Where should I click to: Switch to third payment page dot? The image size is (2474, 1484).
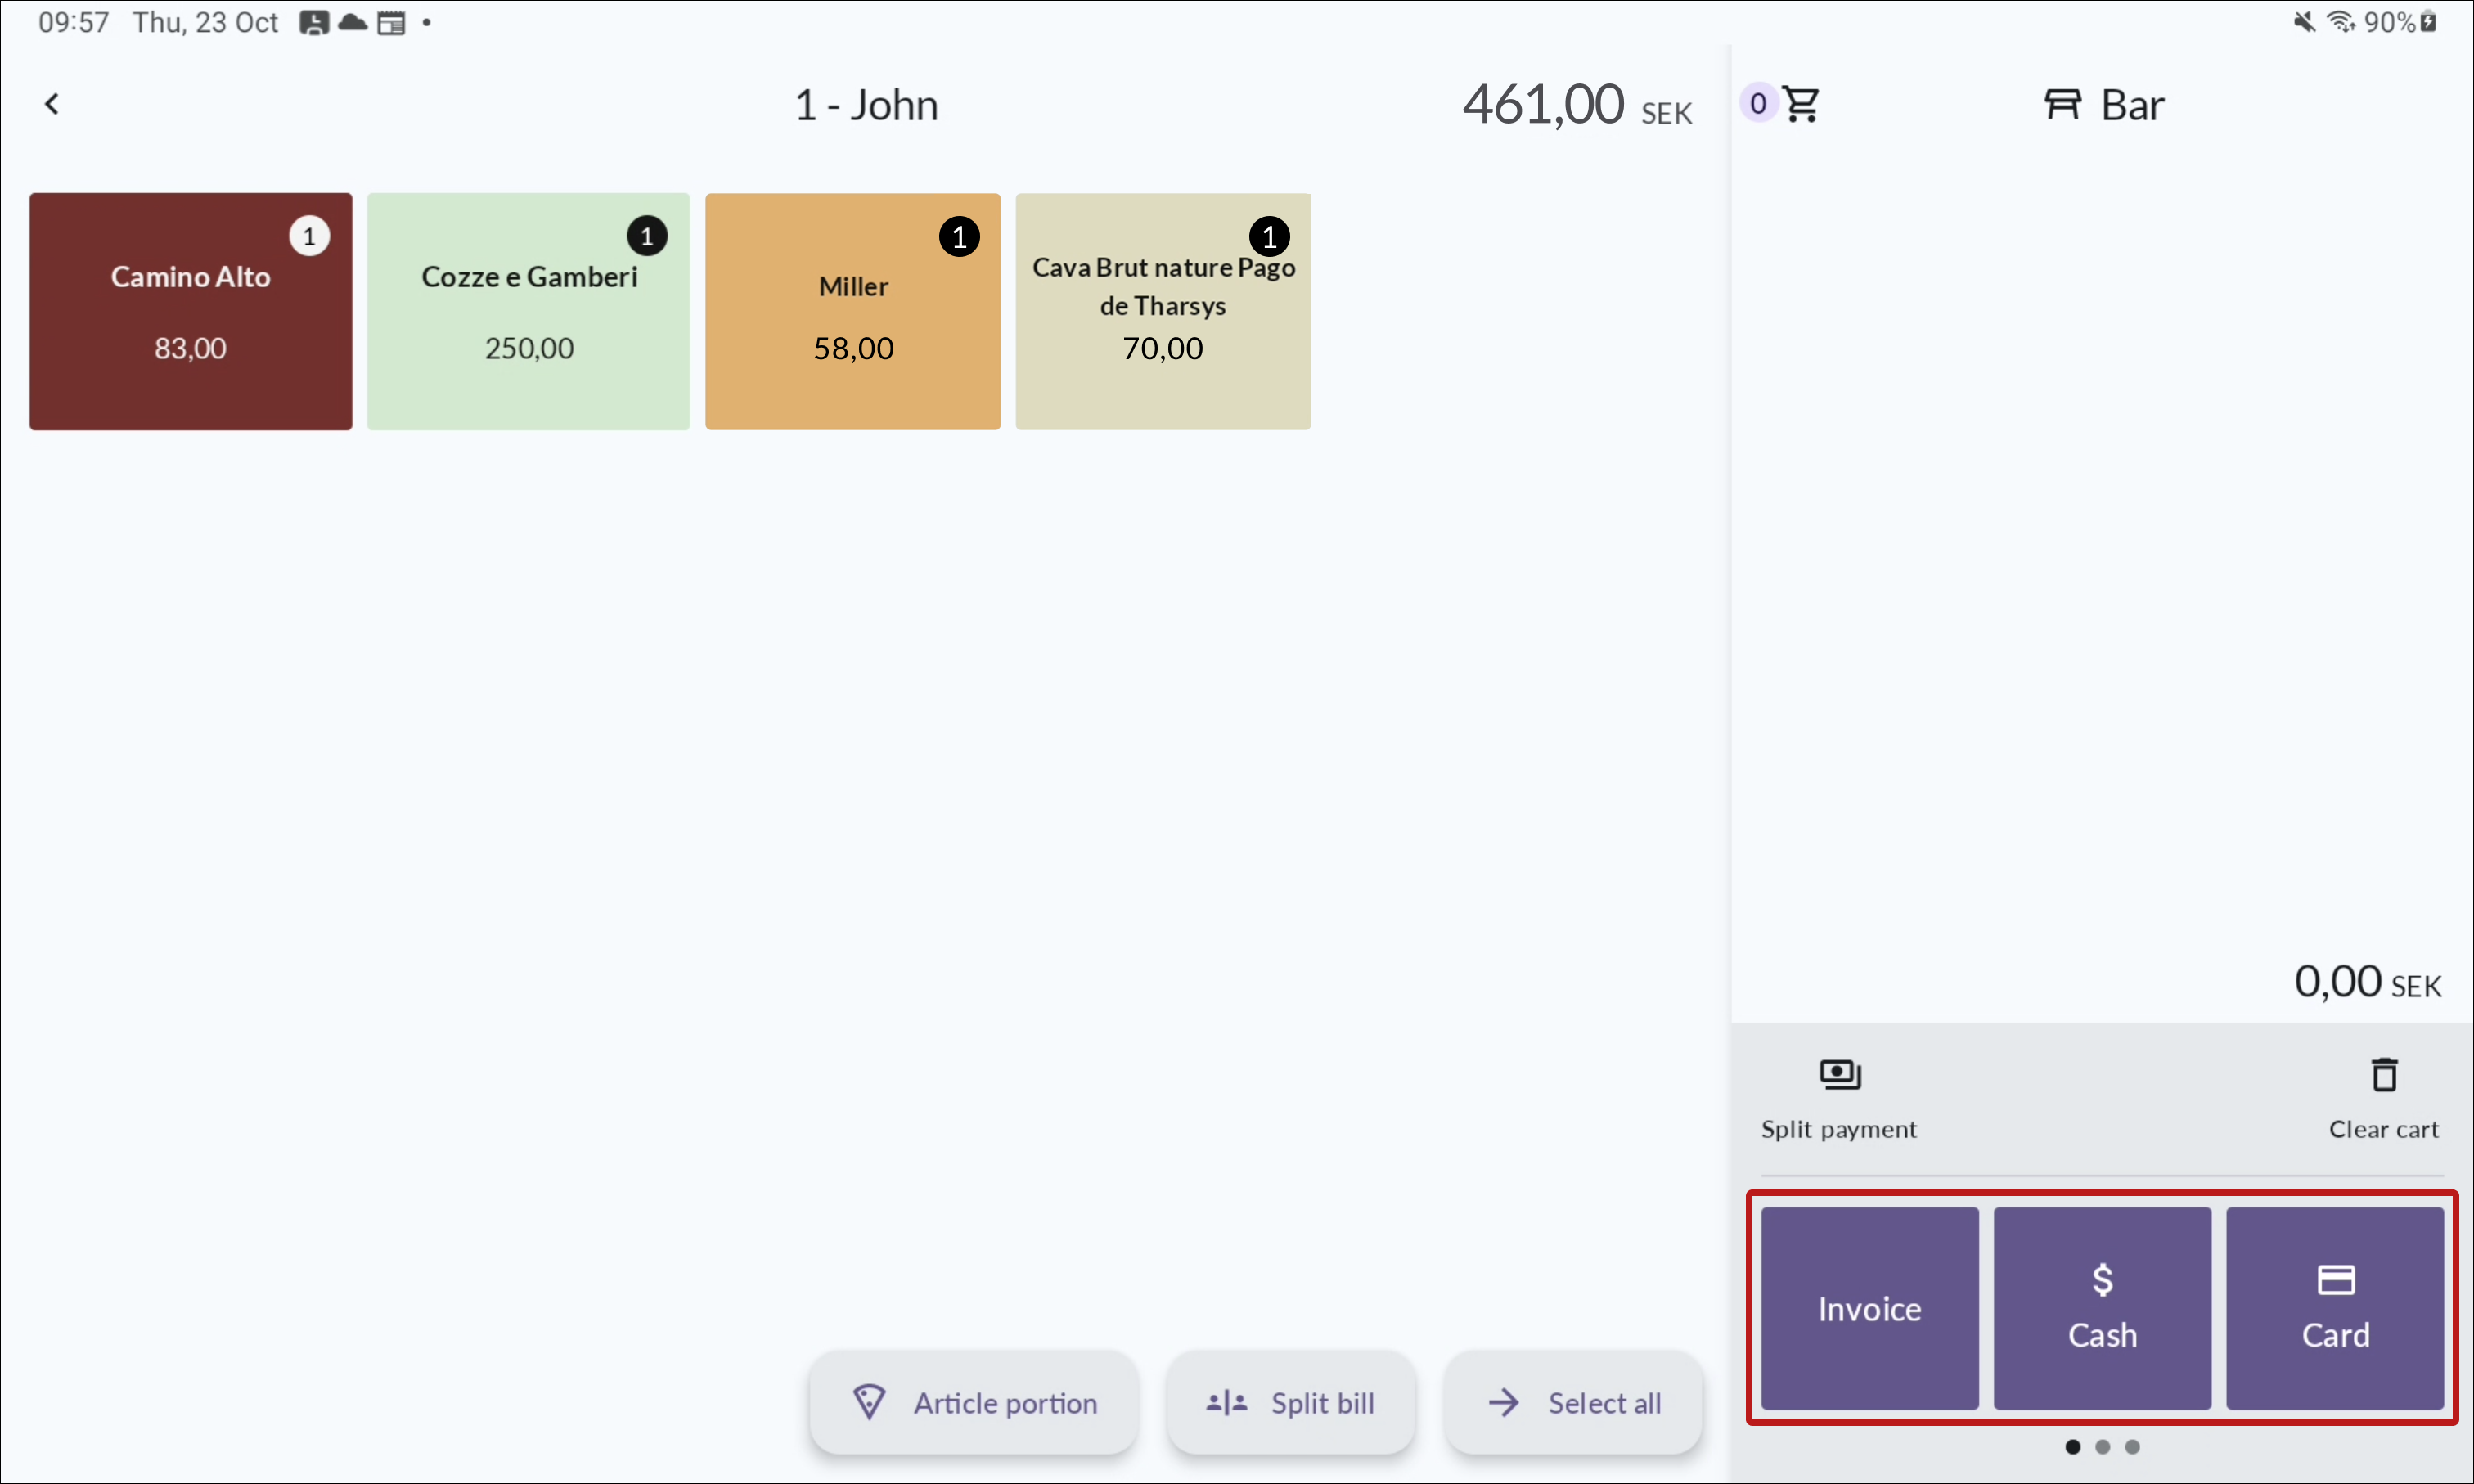tap(2132, 1446)
